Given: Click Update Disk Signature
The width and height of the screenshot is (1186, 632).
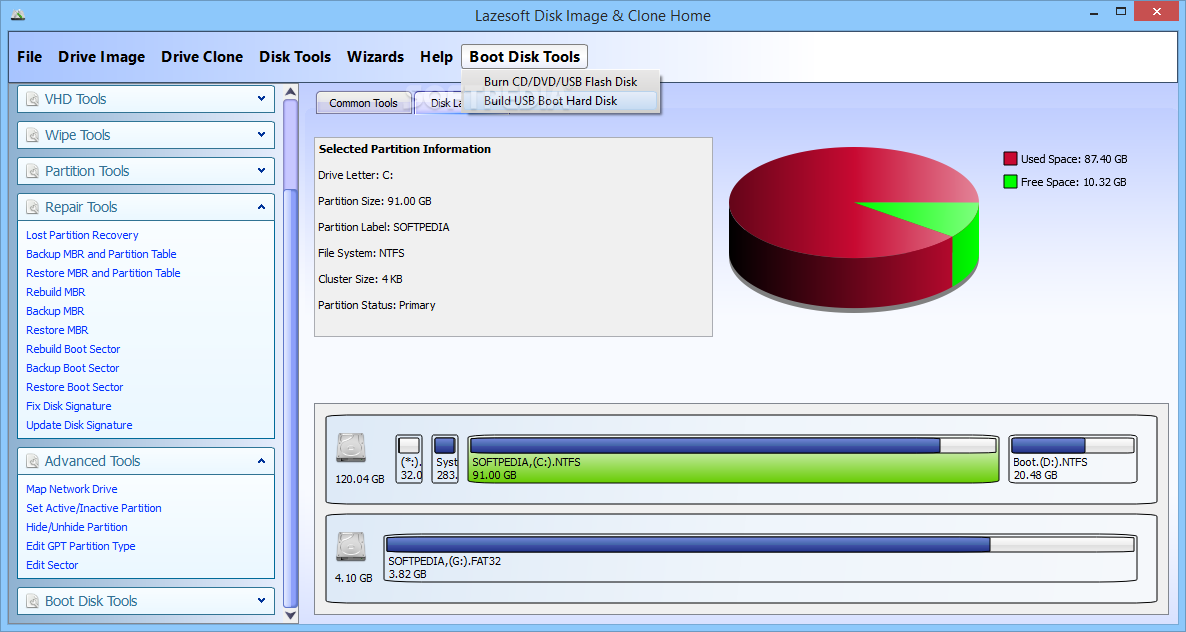Looking at the screenshot, I should 79,425.
